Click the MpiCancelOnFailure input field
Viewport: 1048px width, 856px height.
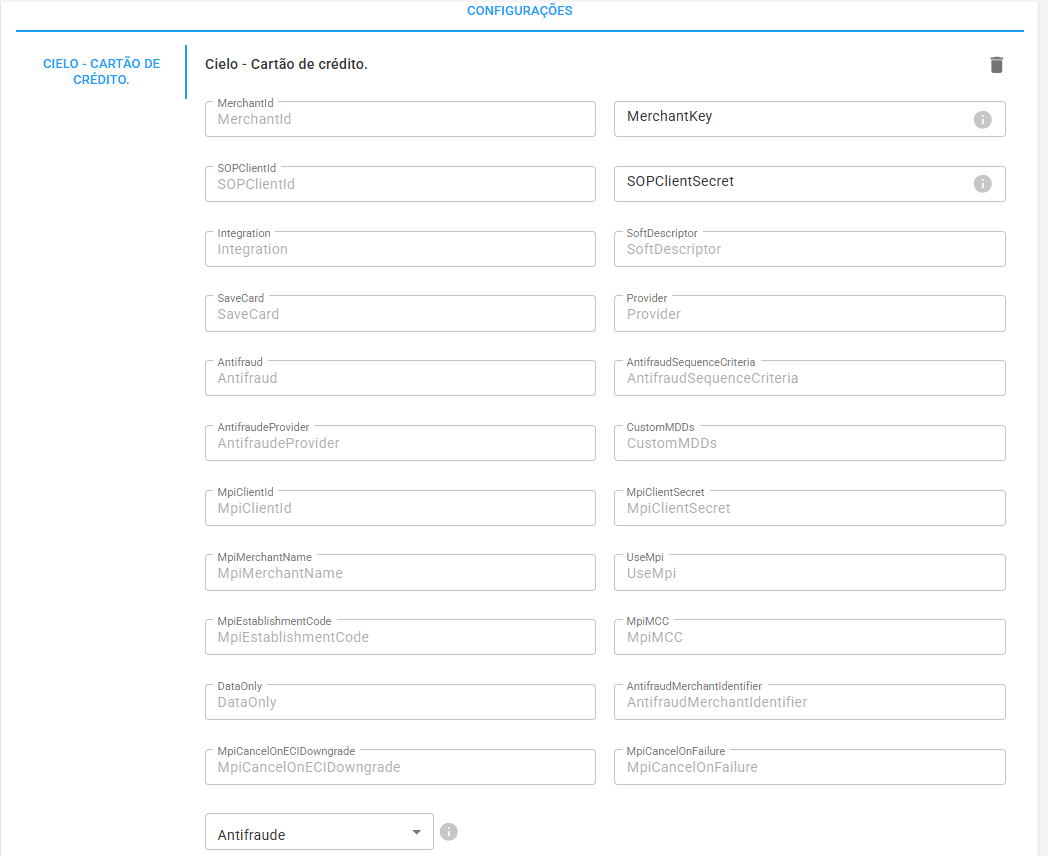[810, 766]
